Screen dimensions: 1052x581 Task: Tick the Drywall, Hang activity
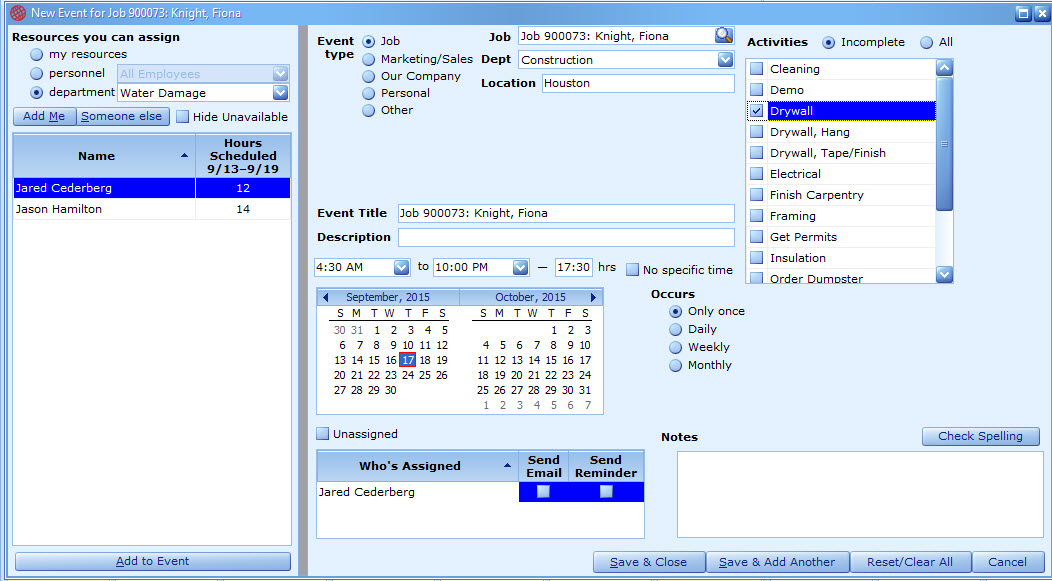(757, 132)
